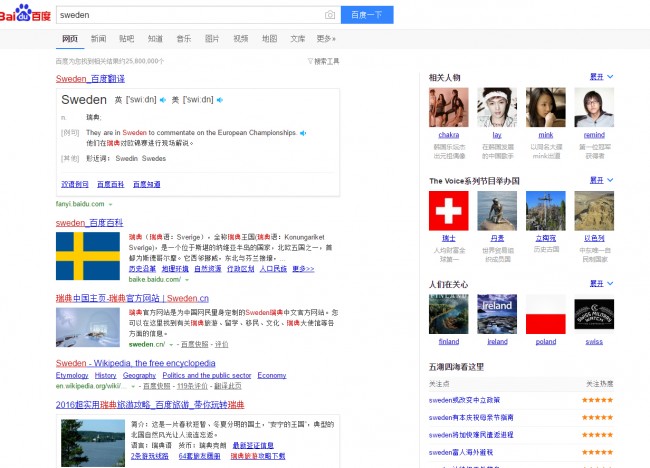Open the Geography sublink
Screen dimensions: 650x468
point(139,376)
